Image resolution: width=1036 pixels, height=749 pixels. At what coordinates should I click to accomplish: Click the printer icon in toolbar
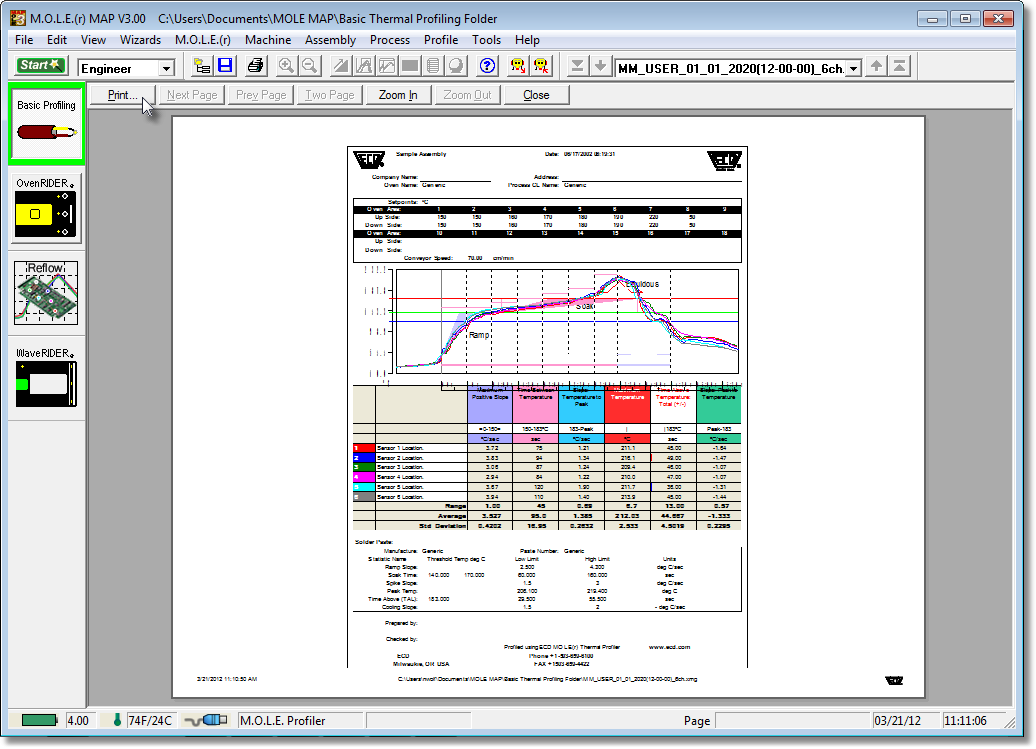click(x=255, y=65)
